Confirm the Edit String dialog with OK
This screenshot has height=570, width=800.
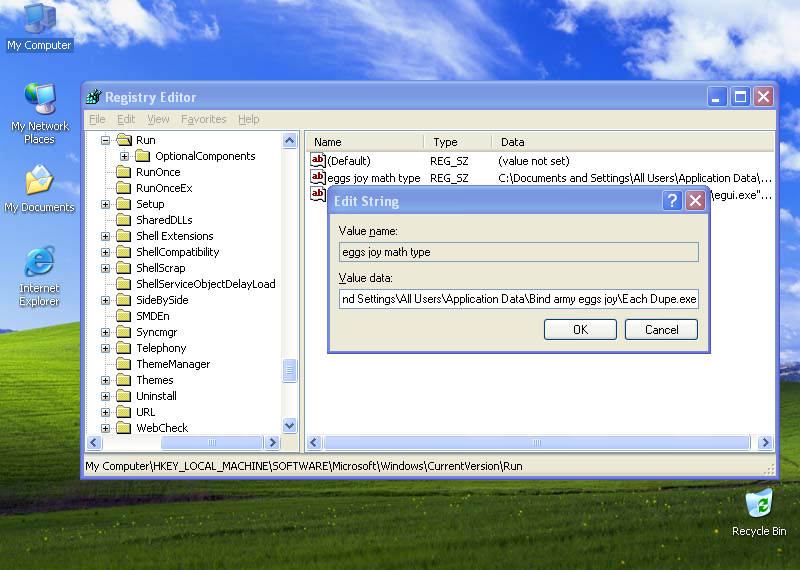[x=580, y=330]
